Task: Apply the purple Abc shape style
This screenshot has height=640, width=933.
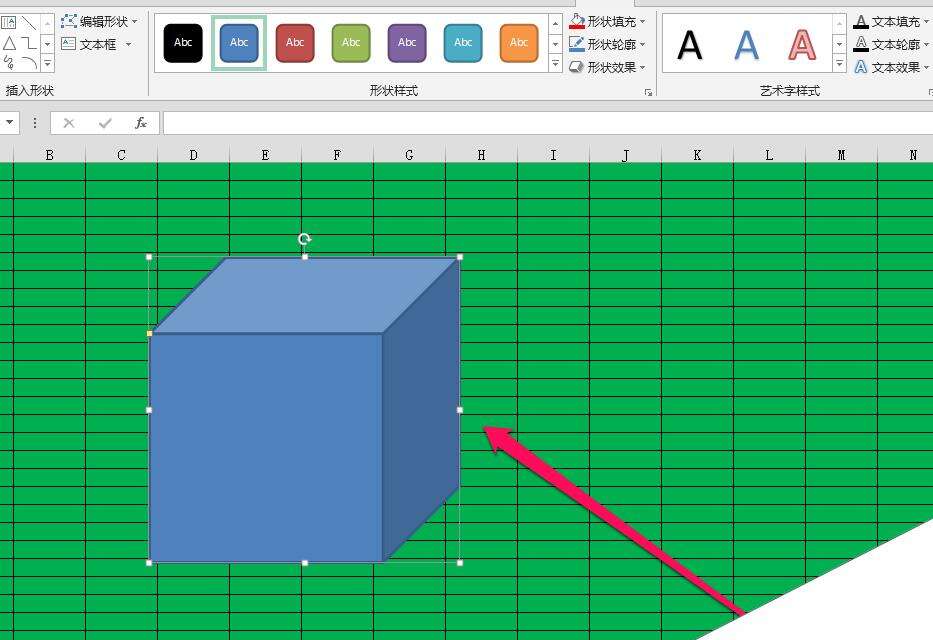Action: pos(406,43)
